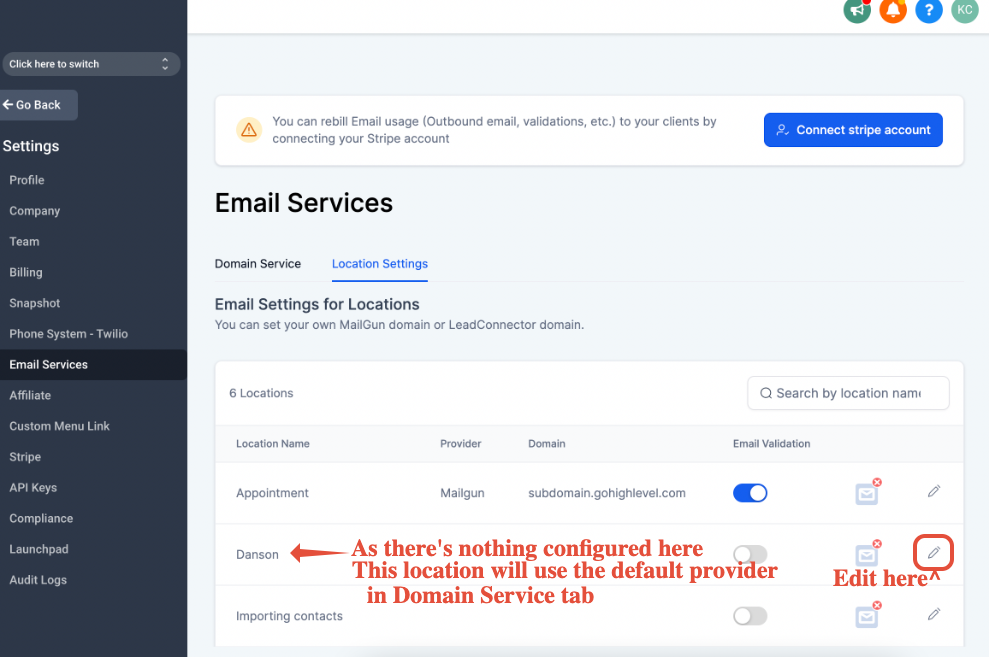
Task: Open Phone System - Twilio settings
Action: click(69, 334)
